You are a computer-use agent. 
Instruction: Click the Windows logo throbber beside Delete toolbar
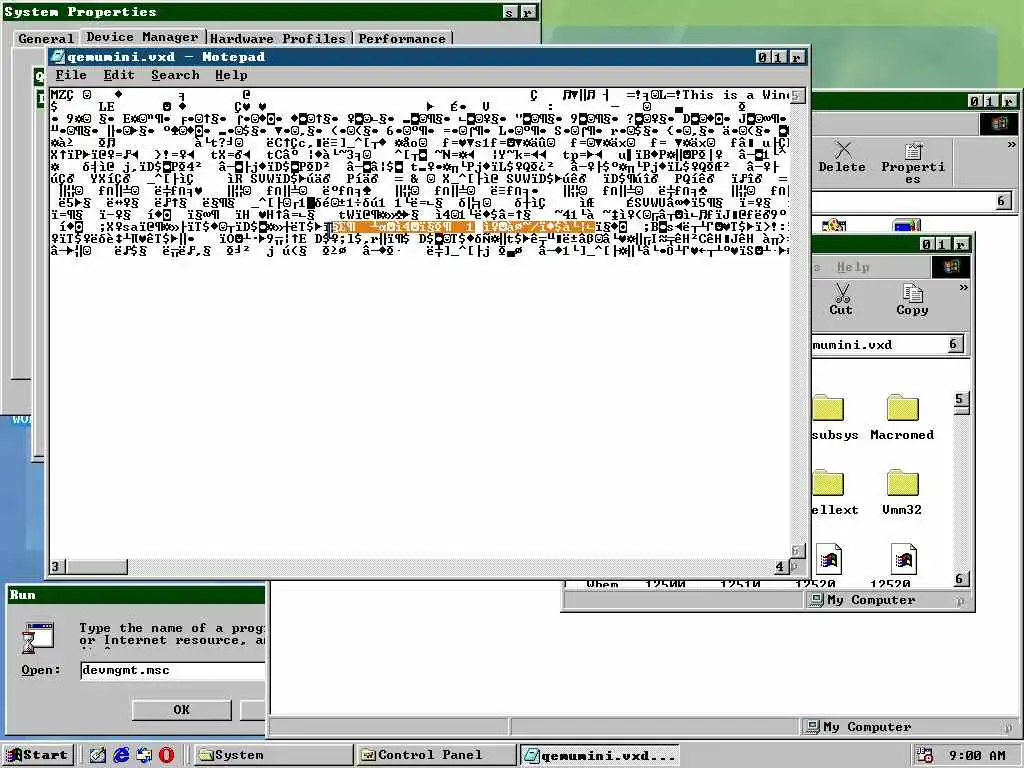click(999, 123)
